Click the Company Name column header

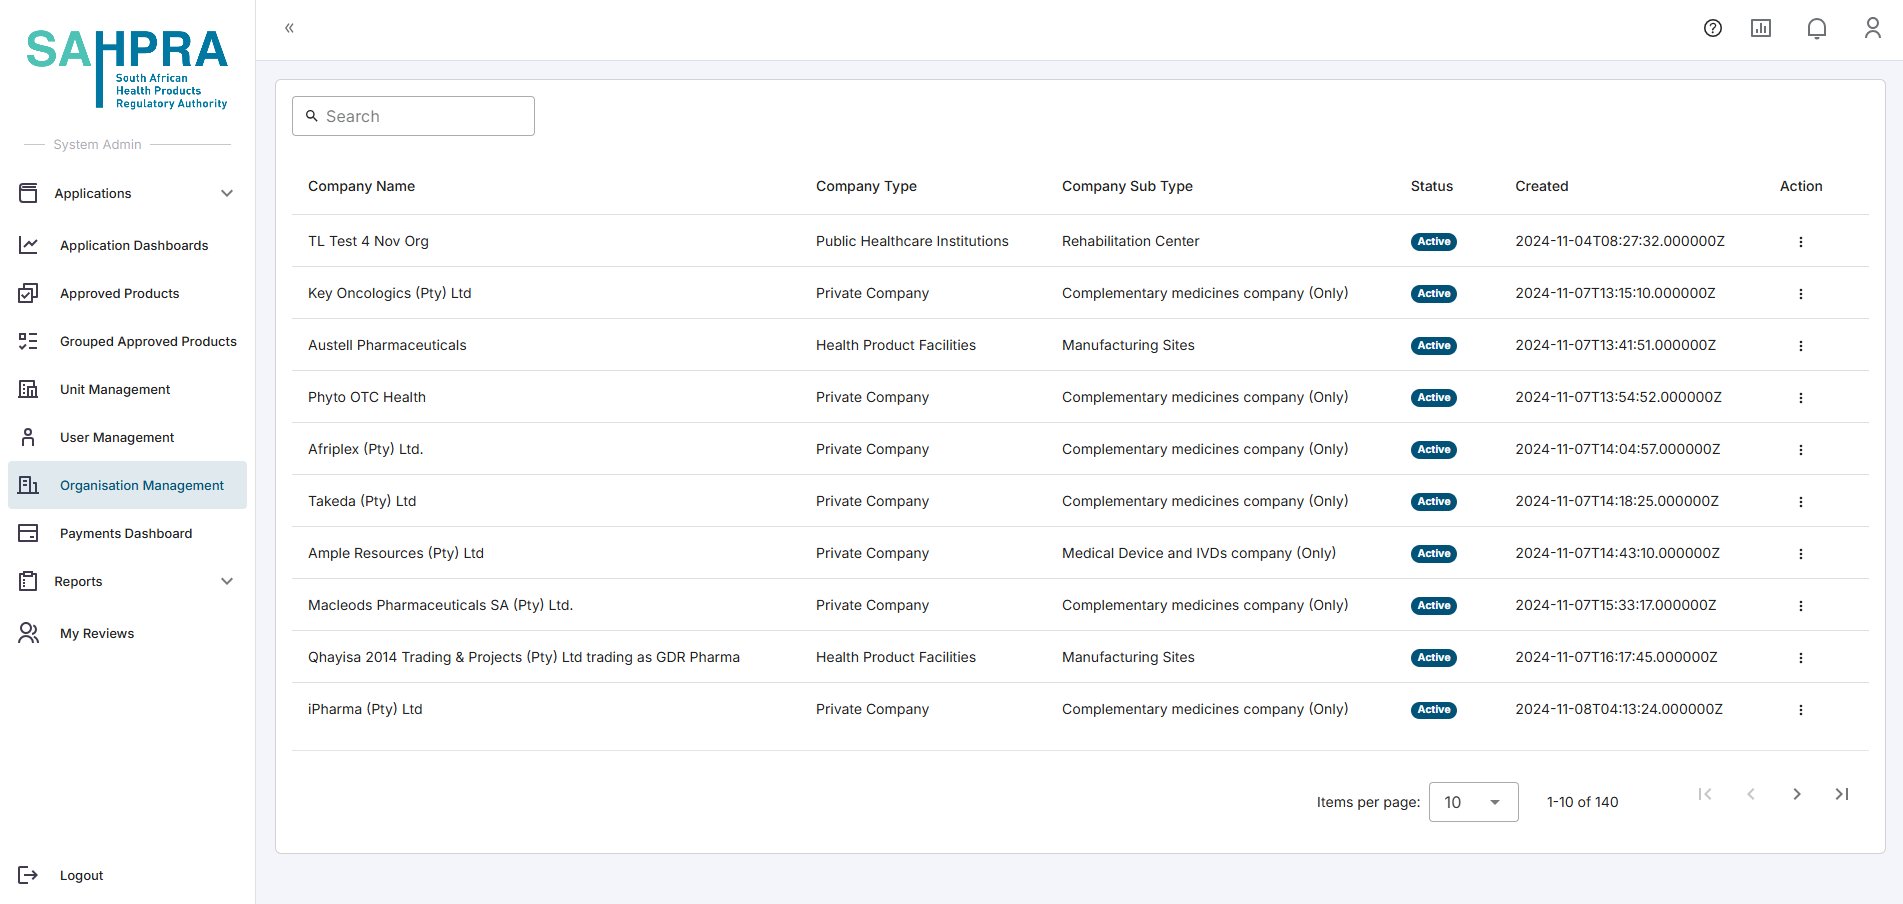[361, 186]
